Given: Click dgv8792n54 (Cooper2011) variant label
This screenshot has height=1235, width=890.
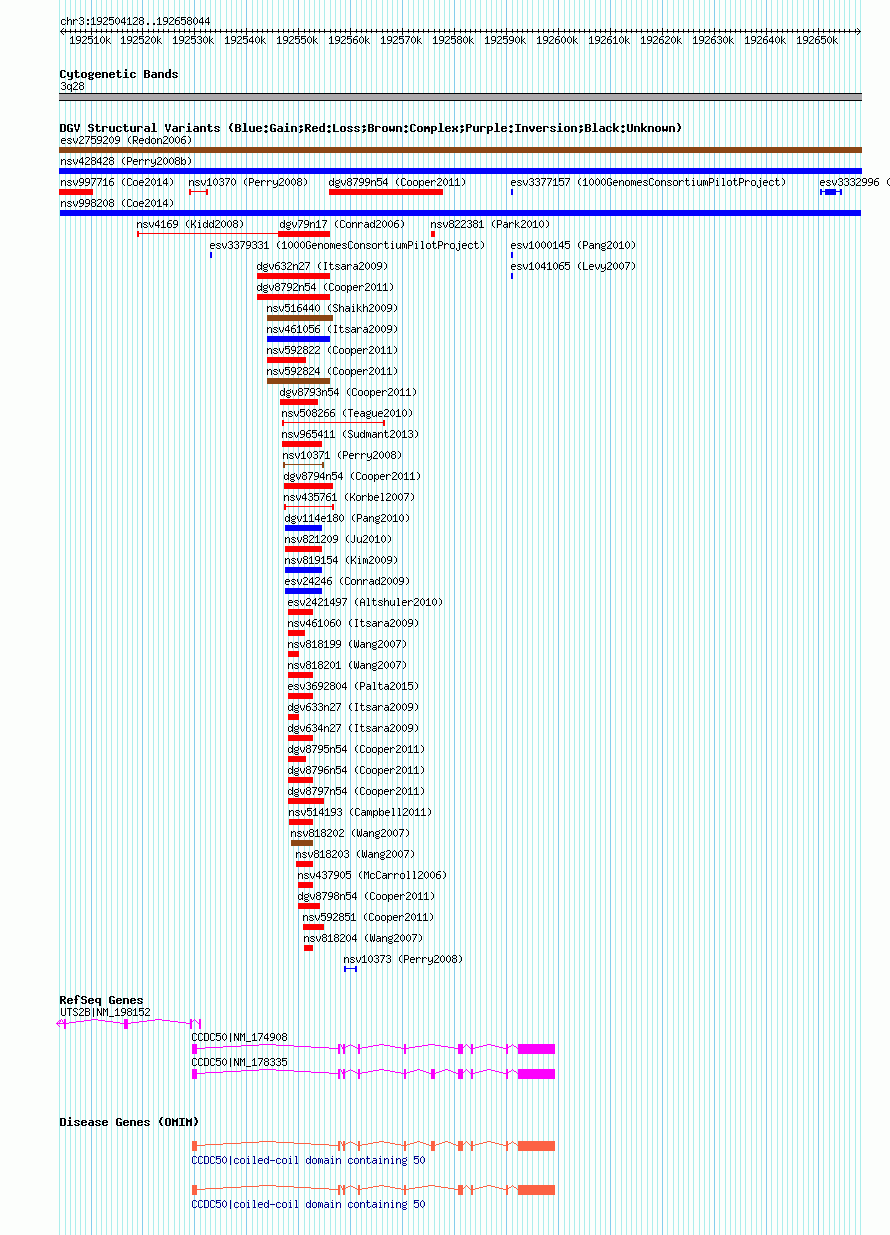Looking at the screenshot, I should (325, 287).
